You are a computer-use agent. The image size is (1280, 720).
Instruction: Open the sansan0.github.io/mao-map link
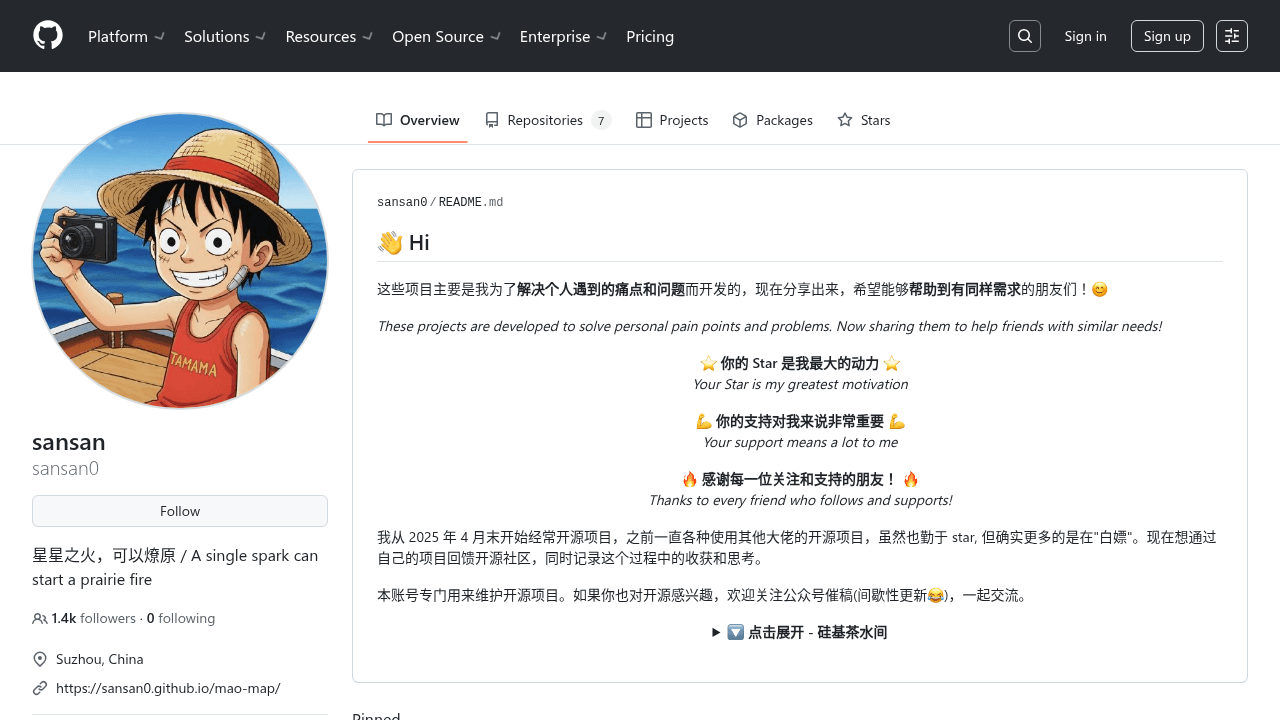click(168, 688)
